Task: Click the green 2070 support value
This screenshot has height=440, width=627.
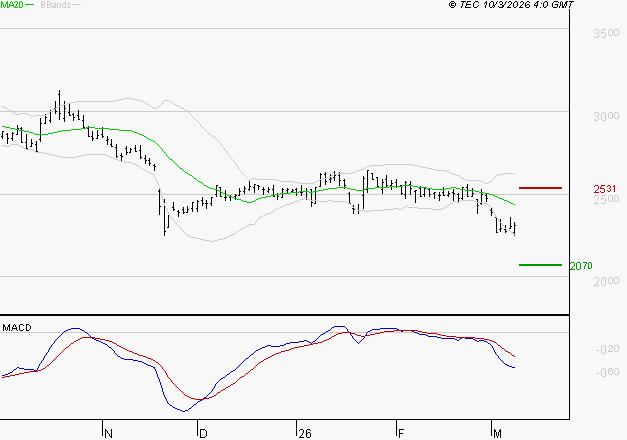Action: click(x=581, y=266)
